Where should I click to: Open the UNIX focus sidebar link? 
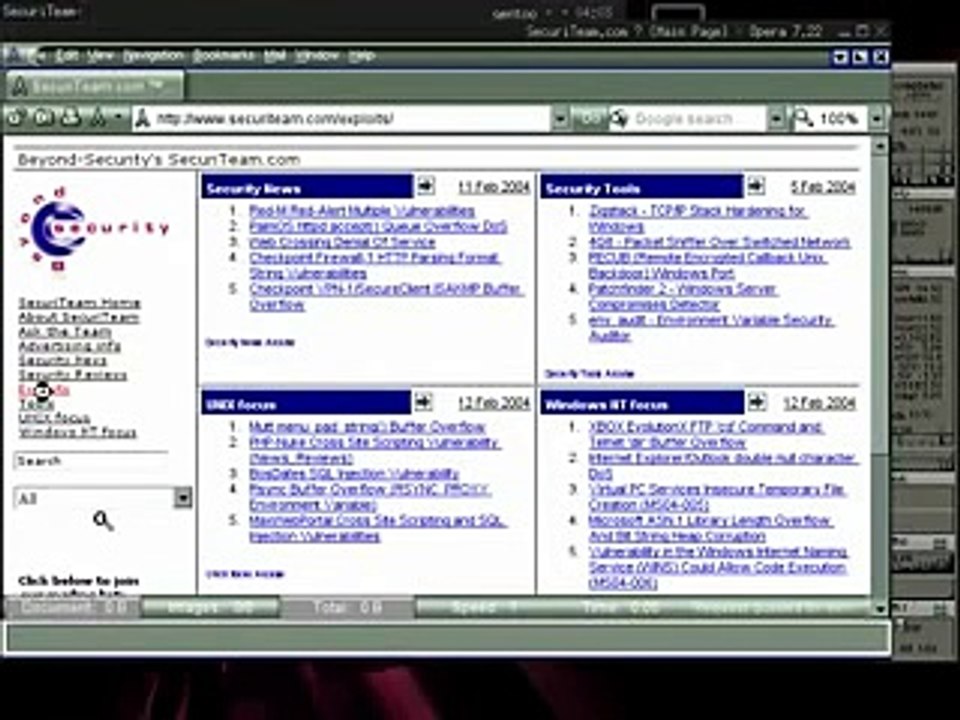tap(55, 418)
